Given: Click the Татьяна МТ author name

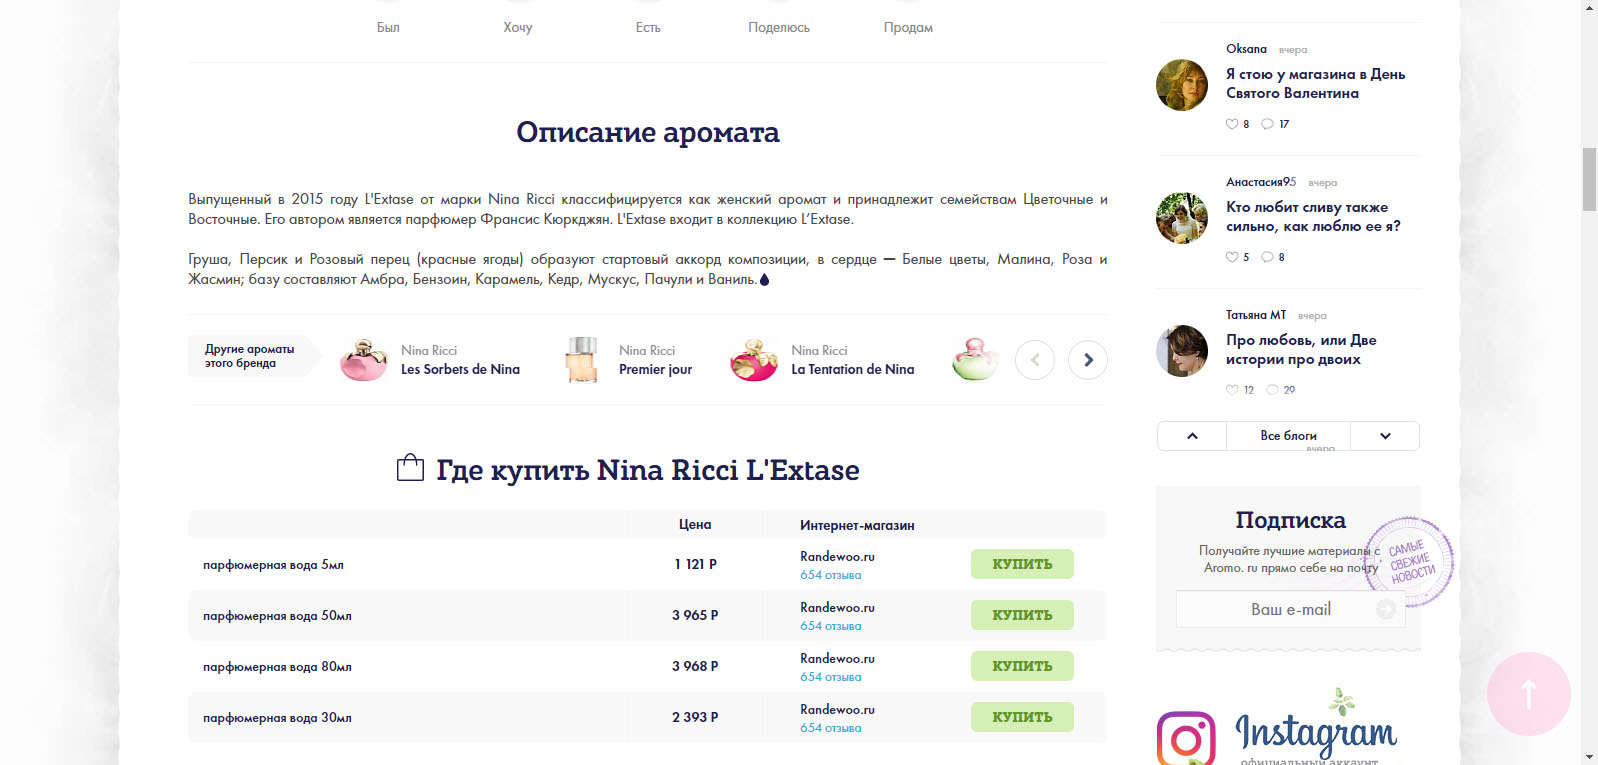Looking at the screenshot, I should coord(1256,315).
